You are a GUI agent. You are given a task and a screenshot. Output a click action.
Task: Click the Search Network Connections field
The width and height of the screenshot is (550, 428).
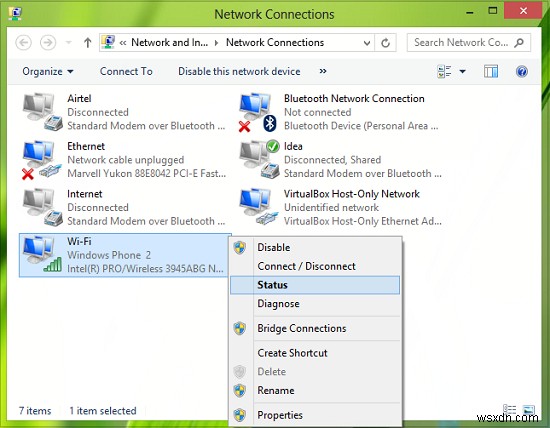point(469,43)
